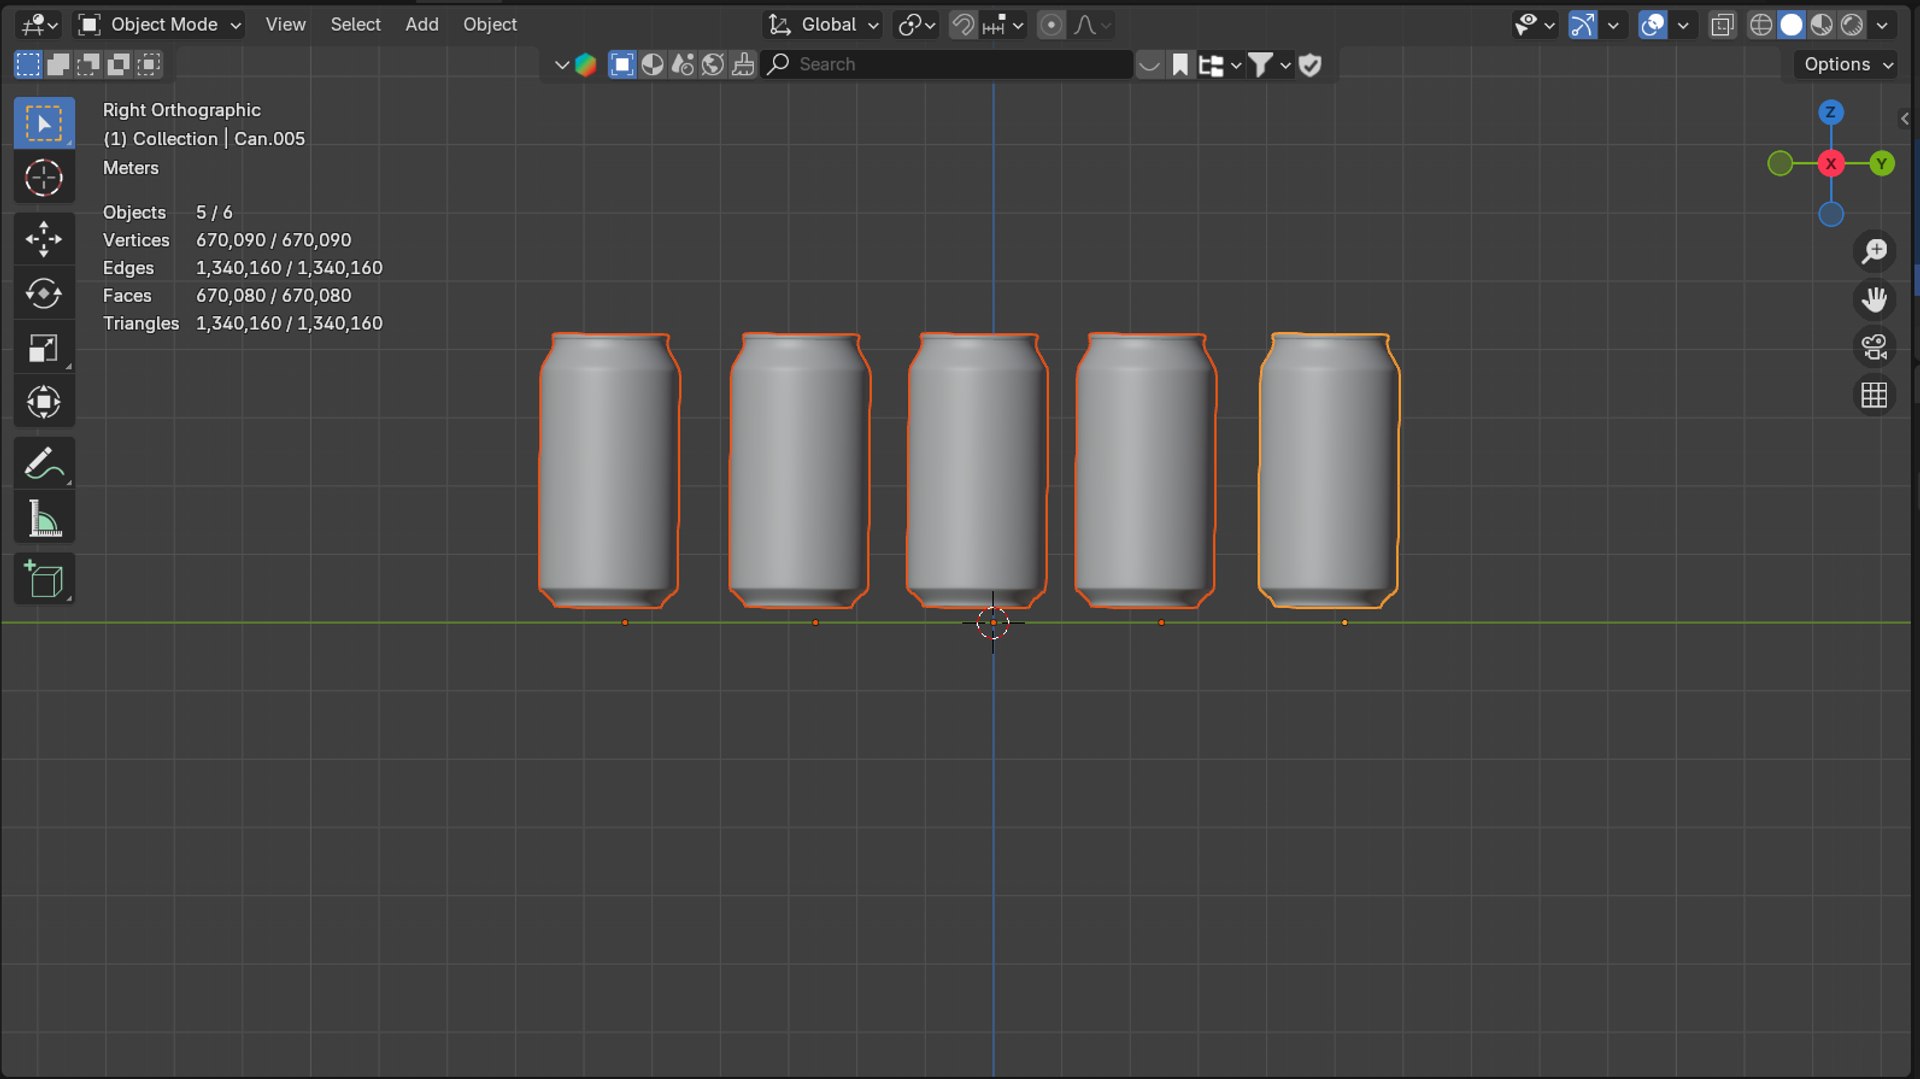Select the Annotate pencil tool
Image resolution: width=1920 pixels, height=1079 pixels.
click(44, 463)
